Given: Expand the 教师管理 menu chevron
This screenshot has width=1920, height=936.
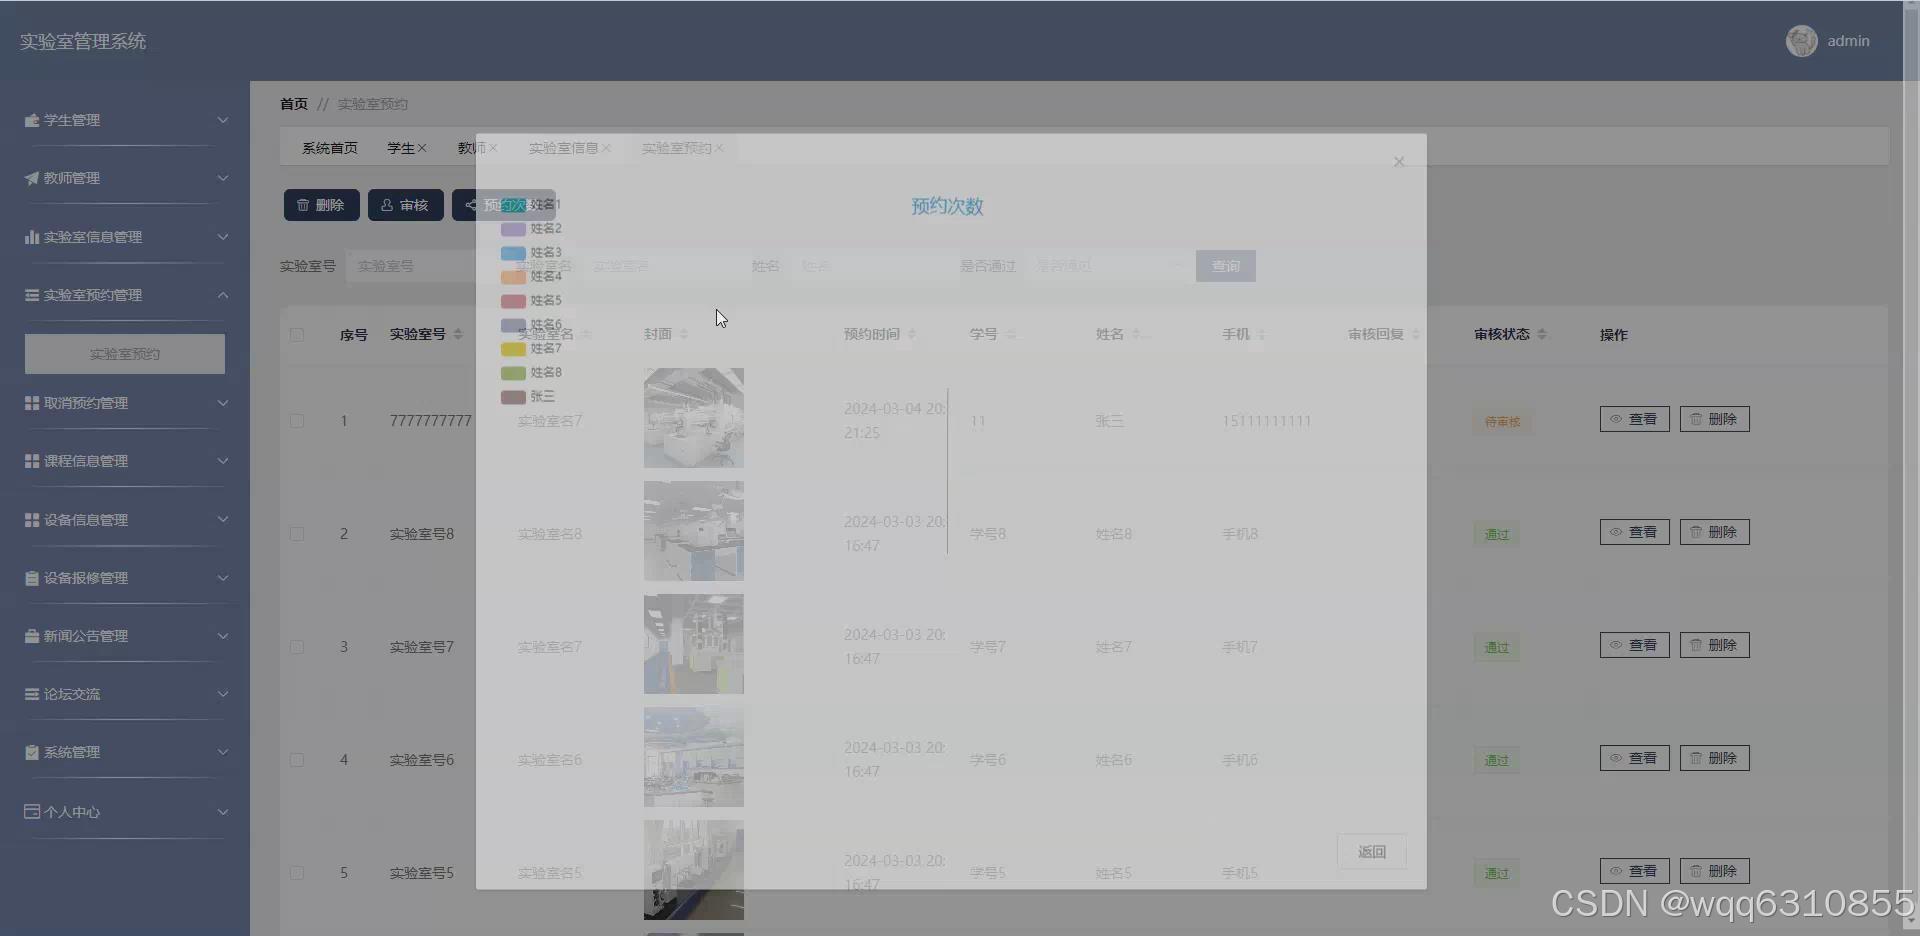Looking at the screenshot, I should 223,178.
